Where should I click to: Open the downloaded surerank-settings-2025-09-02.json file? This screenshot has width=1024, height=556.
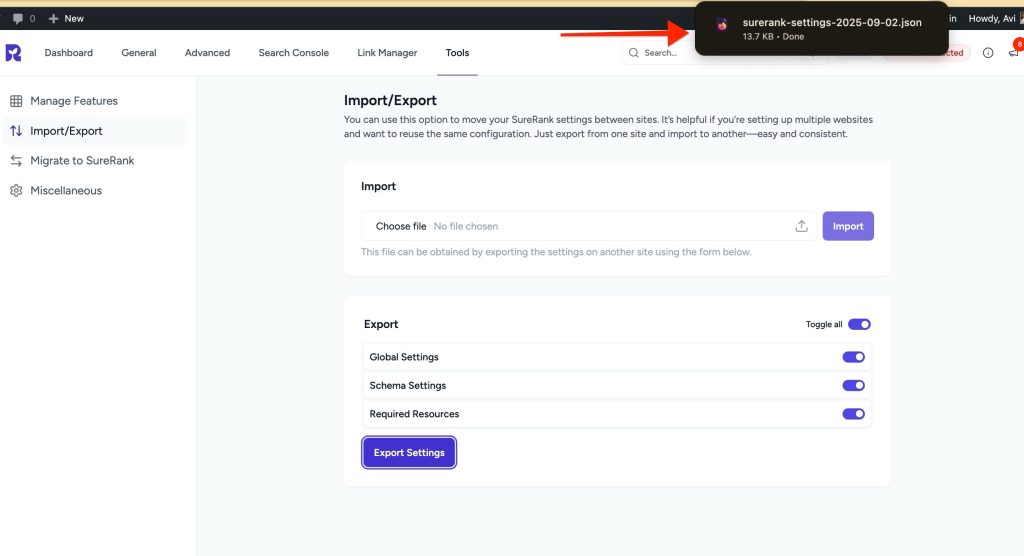[832, 22]
